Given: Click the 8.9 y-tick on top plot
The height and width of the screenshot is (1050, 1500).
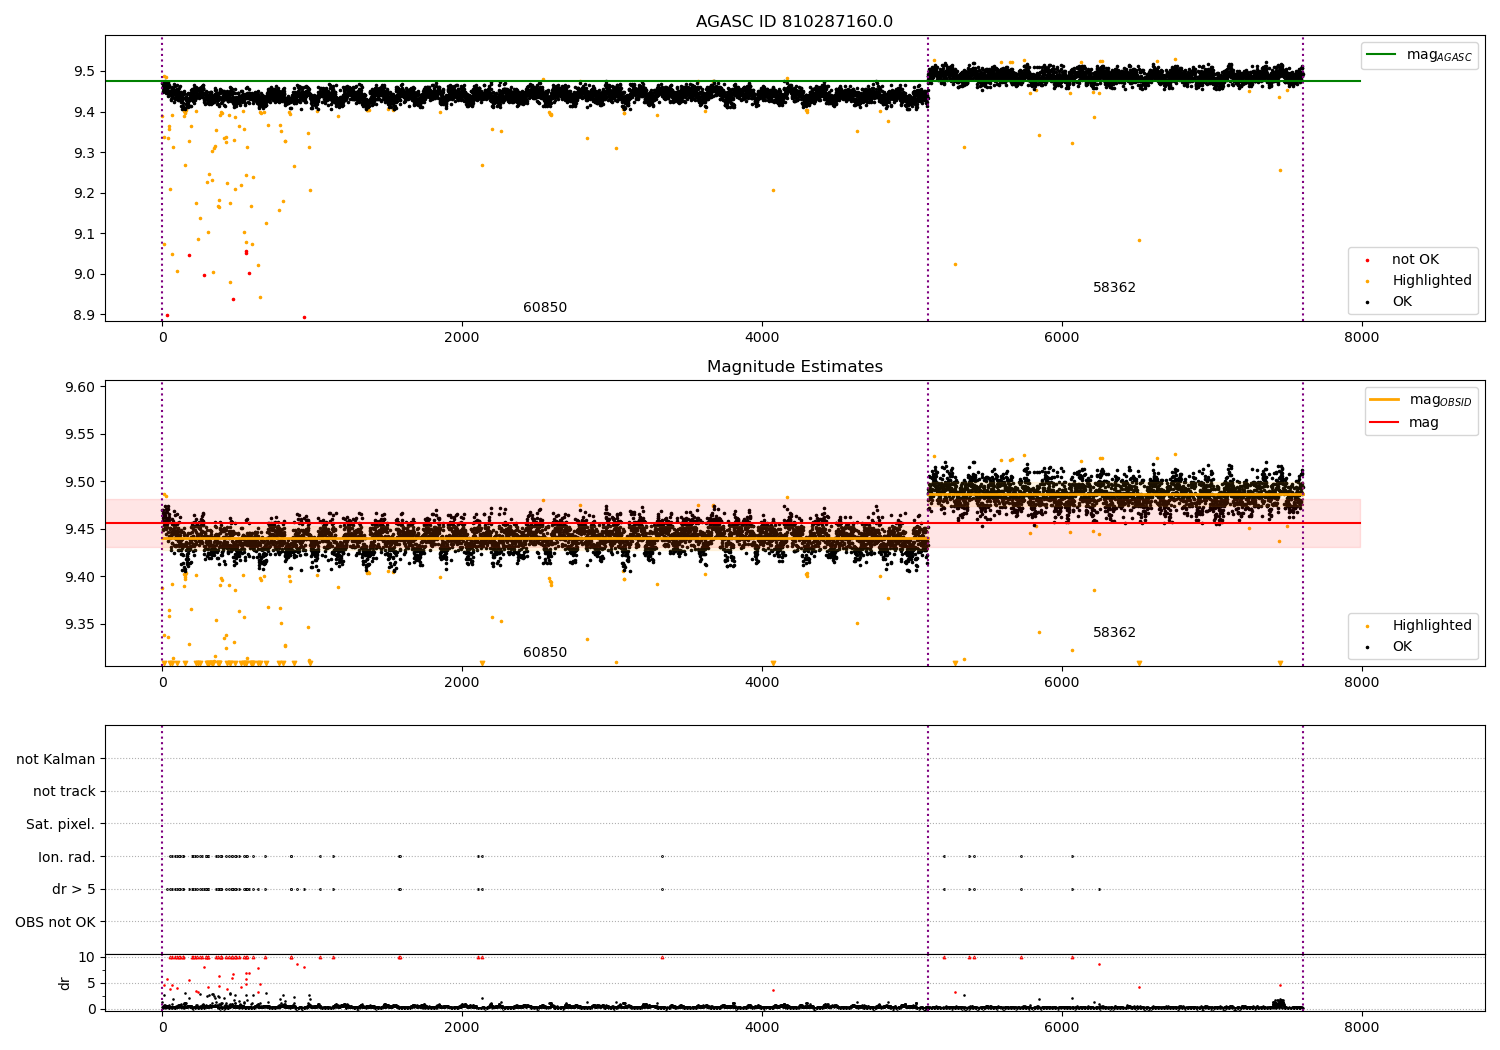Looking at the screenshot, I should point(84,315).
